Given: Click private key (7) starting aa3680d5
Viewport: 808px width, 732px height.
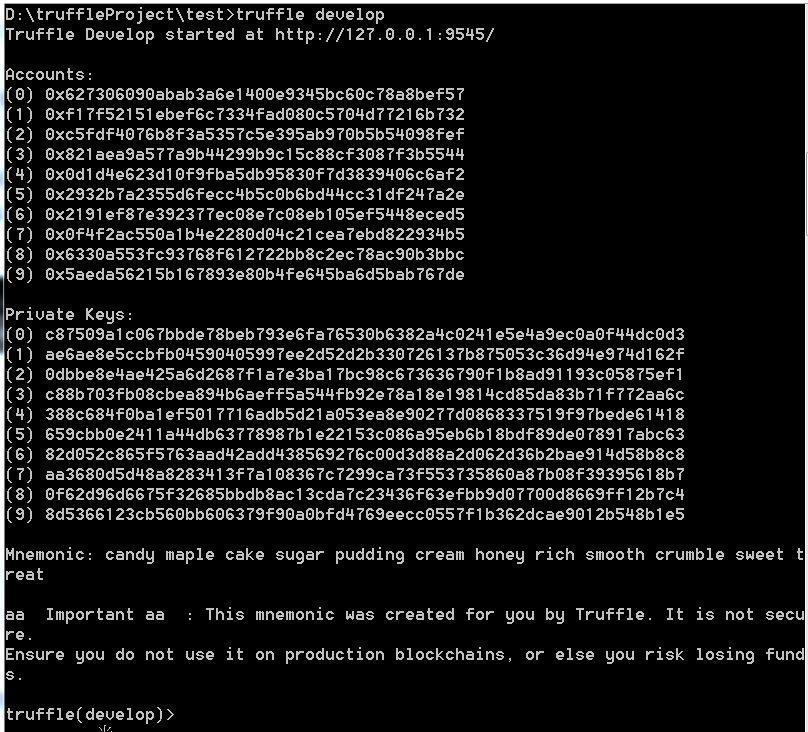Looking at the screenshot, I should pyautogui.click(x=365, y=474).
